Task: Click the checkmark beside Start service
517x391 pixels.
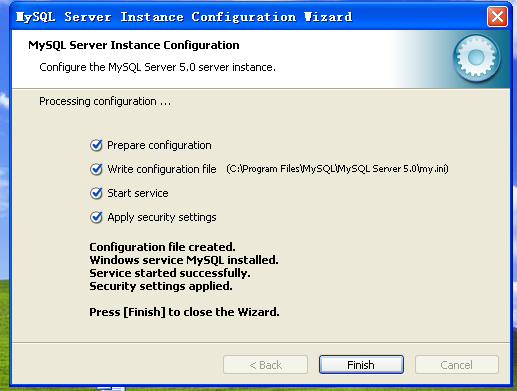Action: [x=96, y=193]
